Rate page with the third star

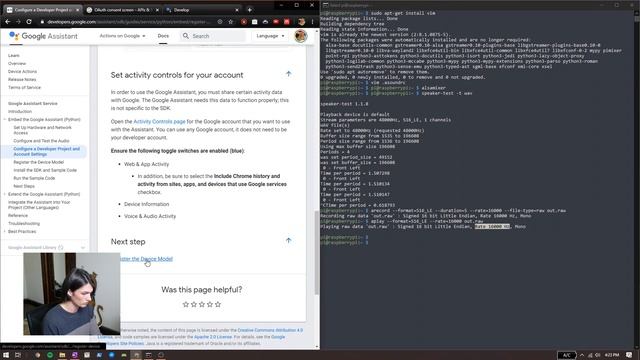[202, 304]
